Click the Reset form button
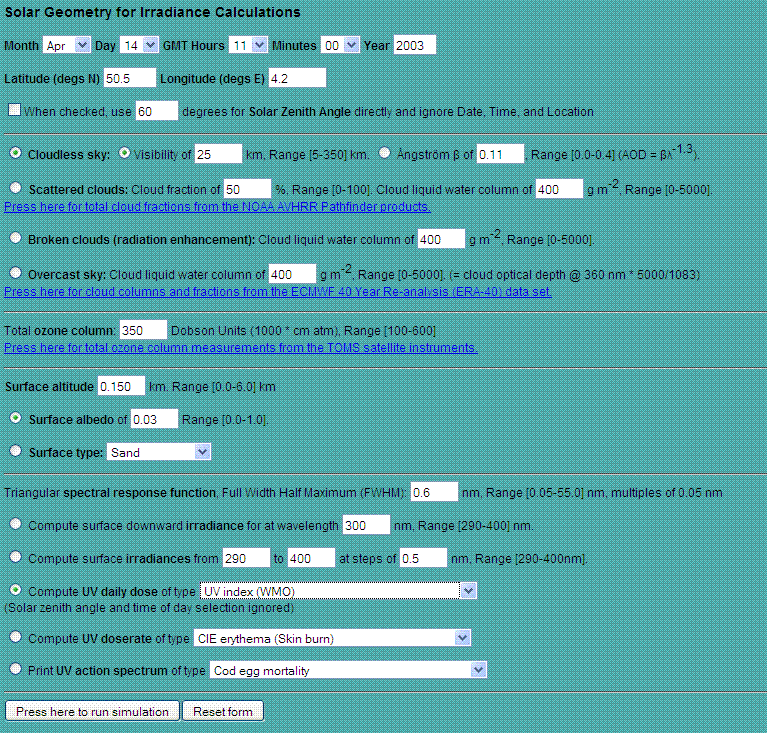Image resolution: width=767 pixels, height=733 pixels. 225,711
